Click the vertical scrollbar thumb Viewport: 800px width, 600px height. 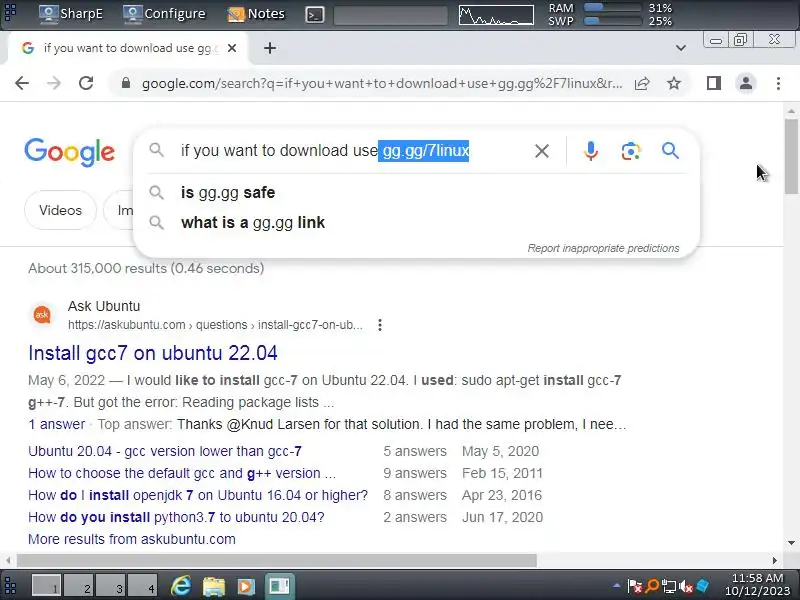pos(791,157)
